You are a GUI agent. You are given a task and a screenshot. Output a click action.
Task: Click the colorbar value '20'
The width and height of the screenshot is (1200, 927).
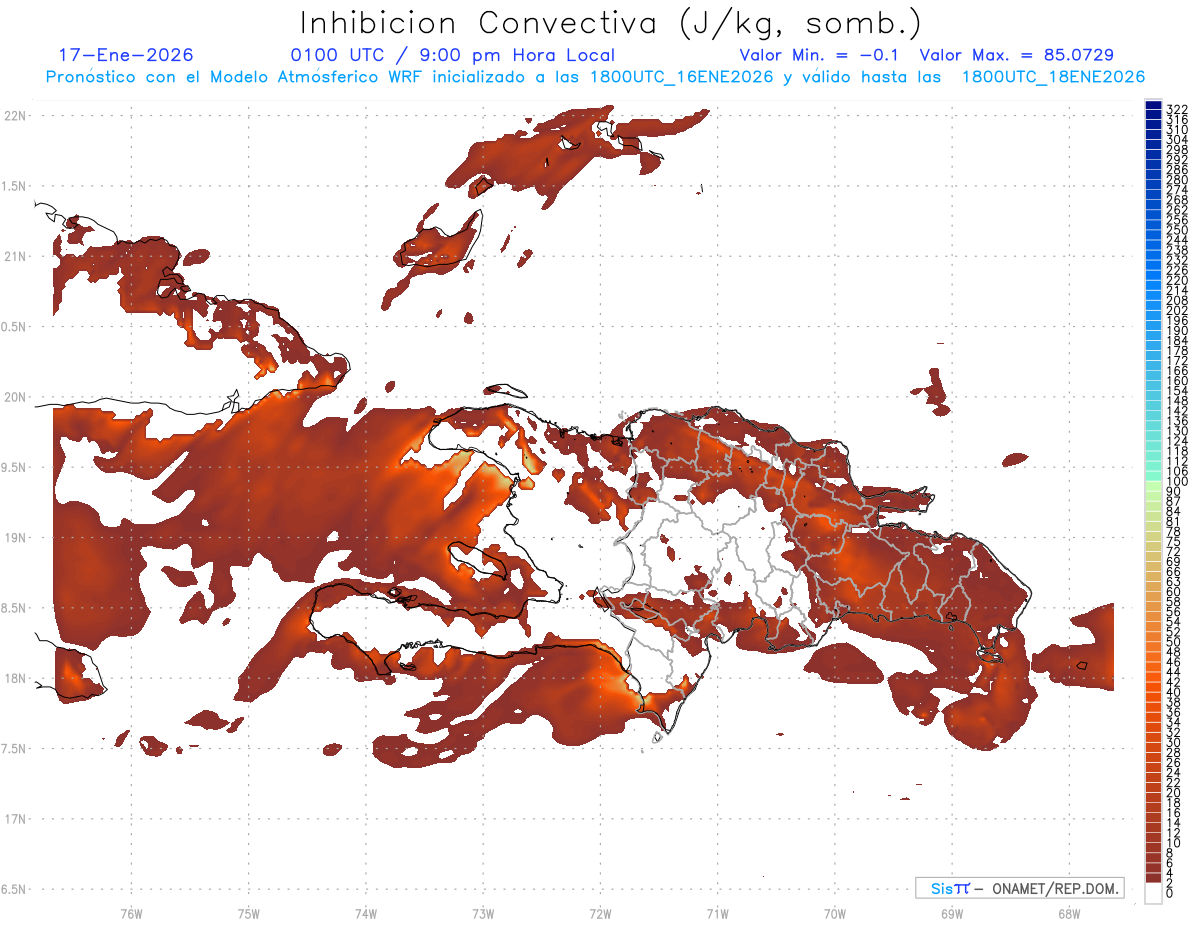pyautogui.click(x=1174, y=793)
